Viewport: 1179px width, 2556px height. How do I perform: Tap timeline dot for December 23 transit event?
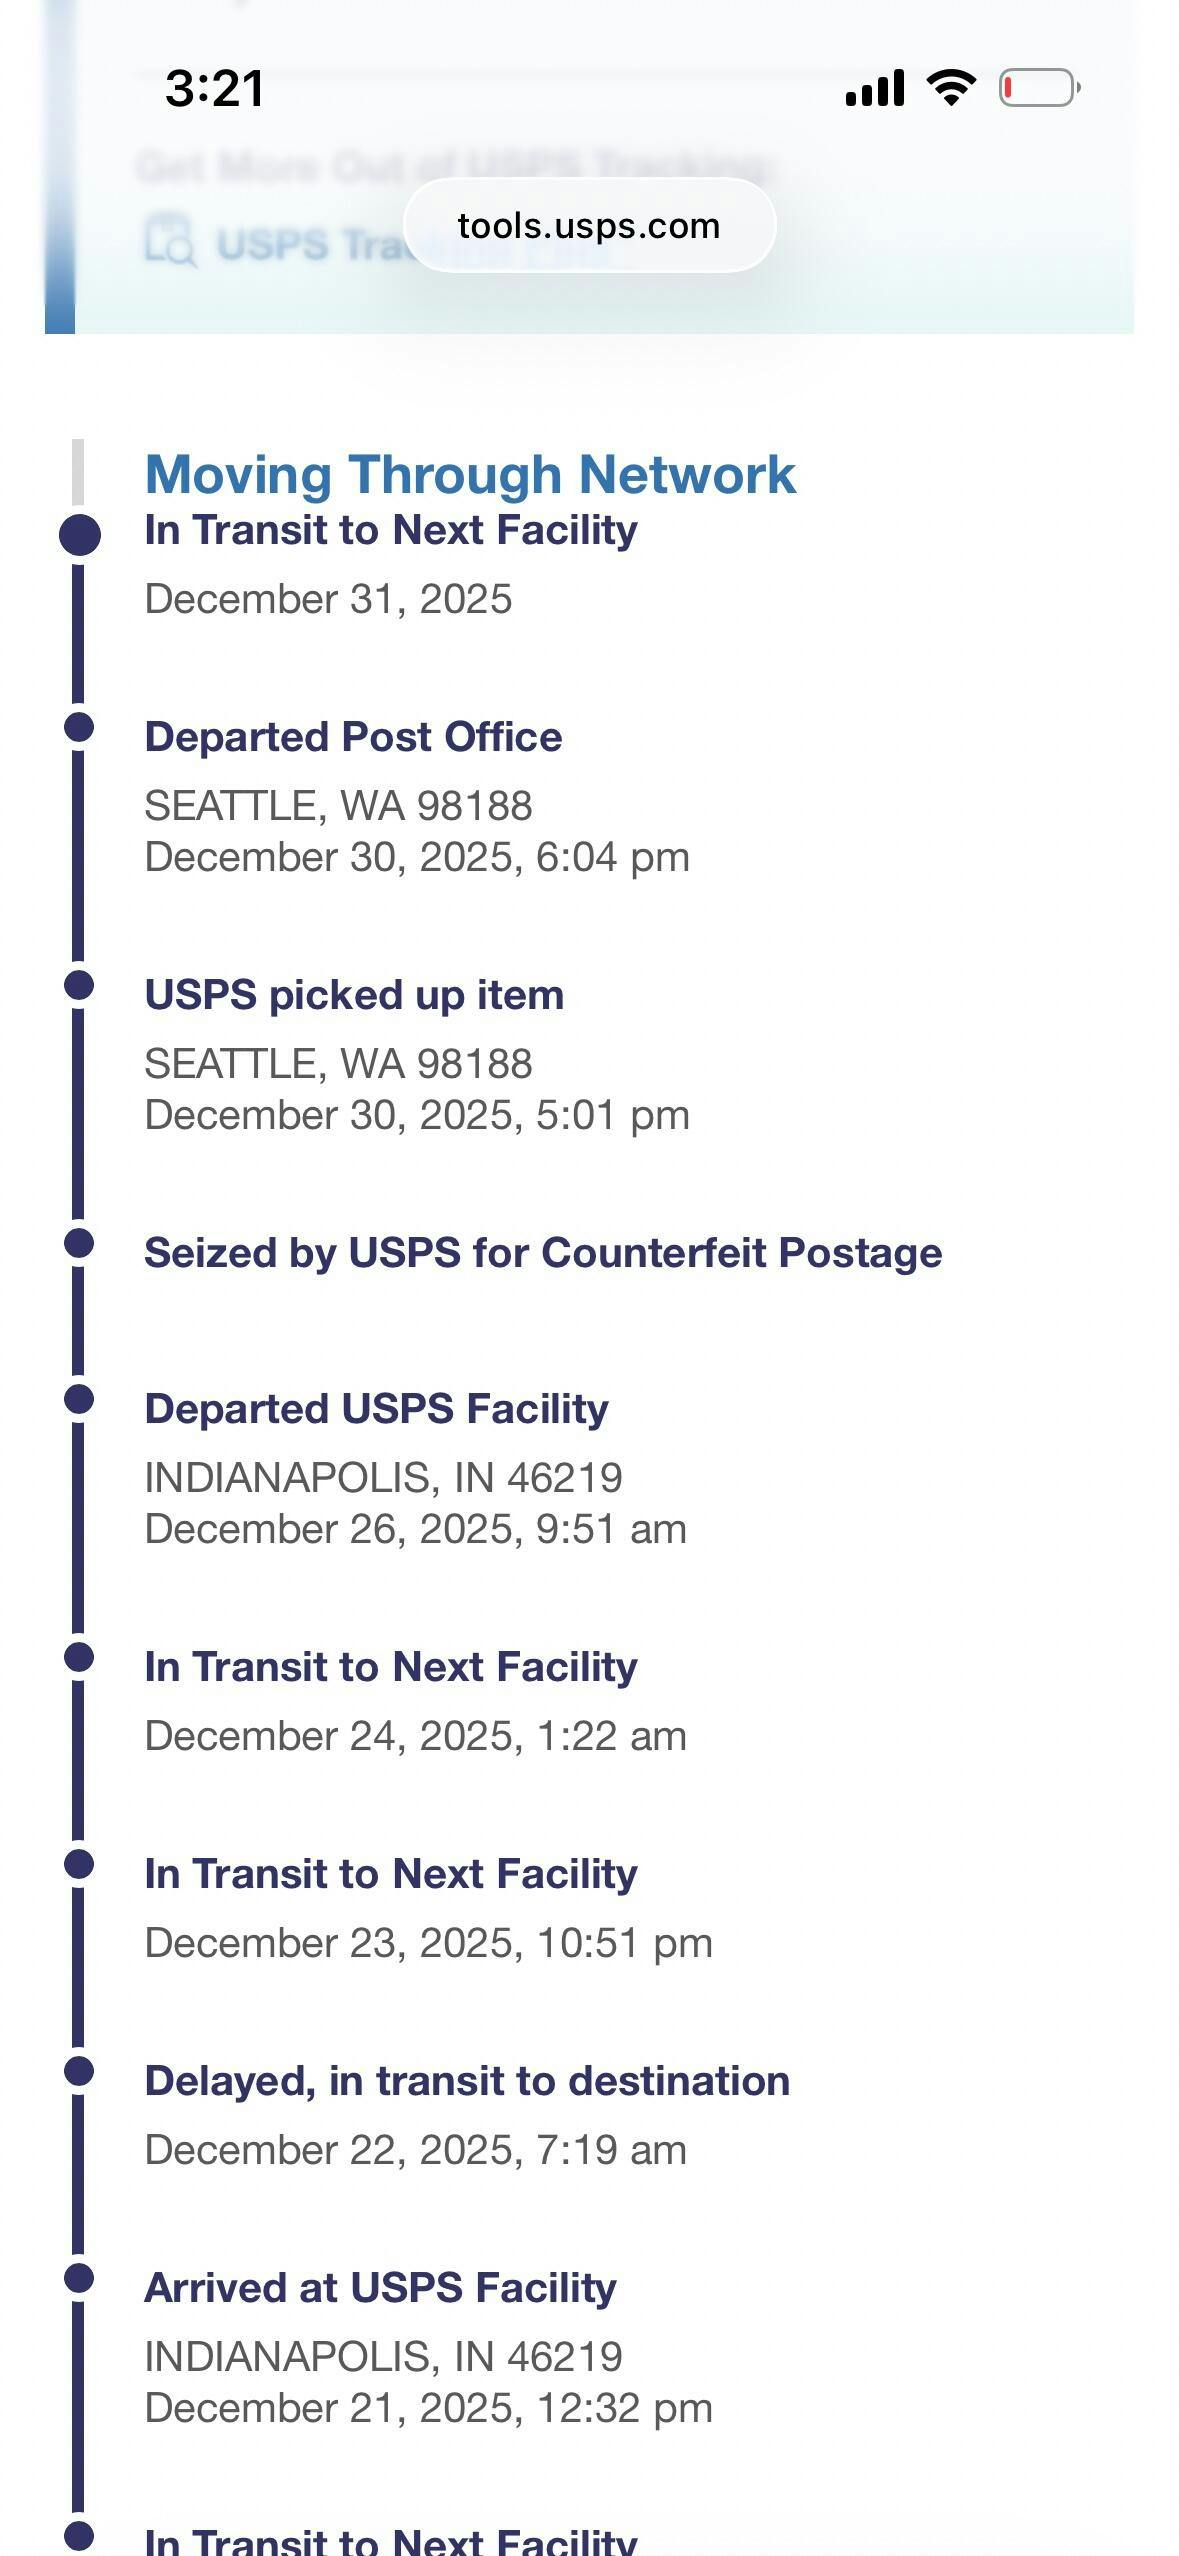tap(79, 1864)
